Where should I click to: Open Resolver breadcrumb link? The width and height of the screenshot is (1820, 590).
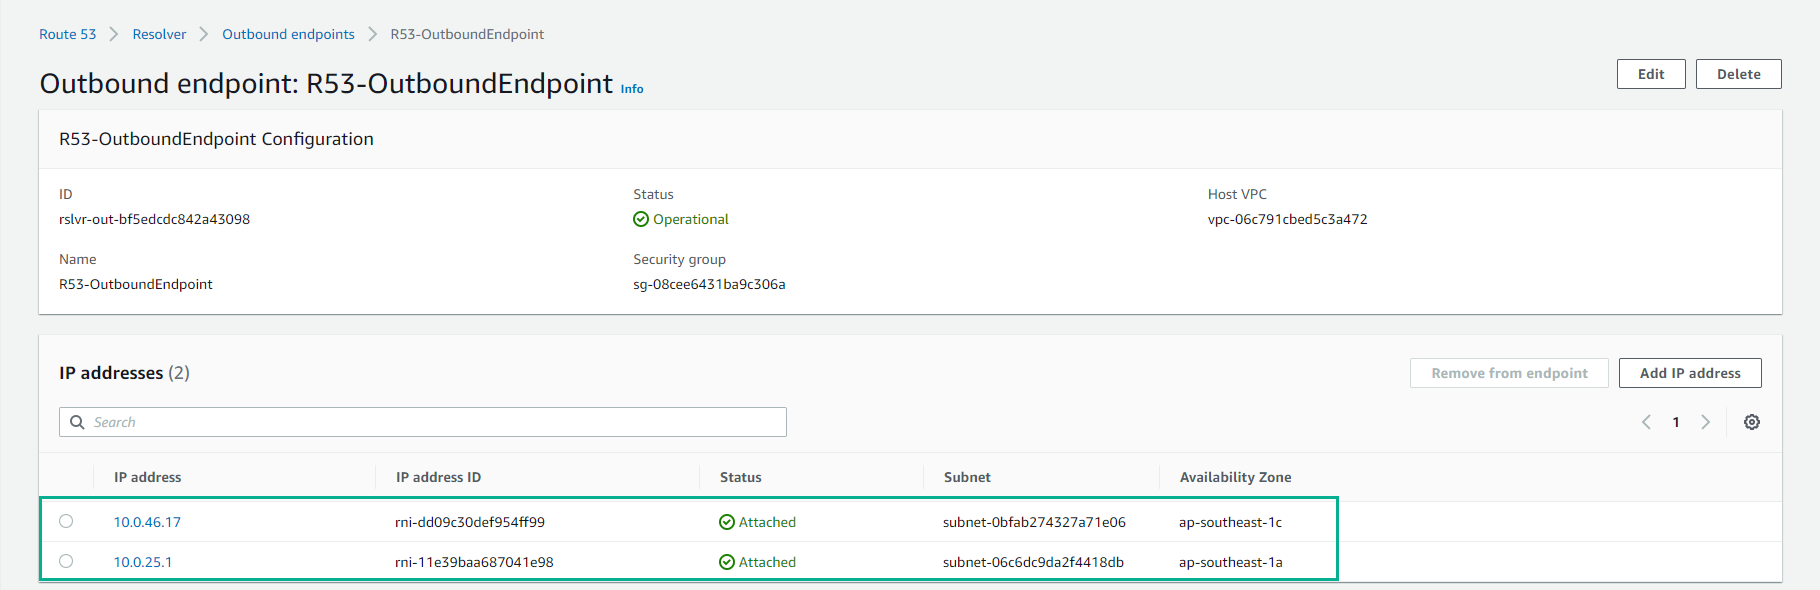[159, 34]
